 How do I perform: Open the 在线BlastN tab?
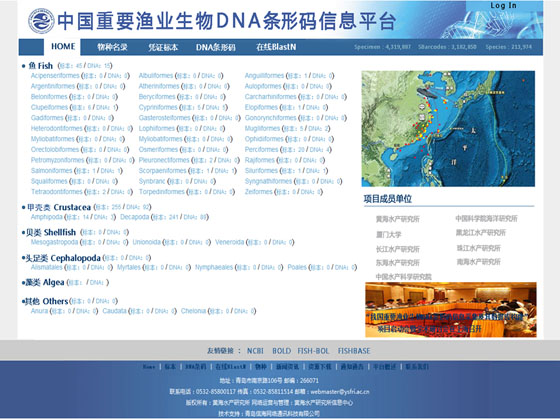276,47
